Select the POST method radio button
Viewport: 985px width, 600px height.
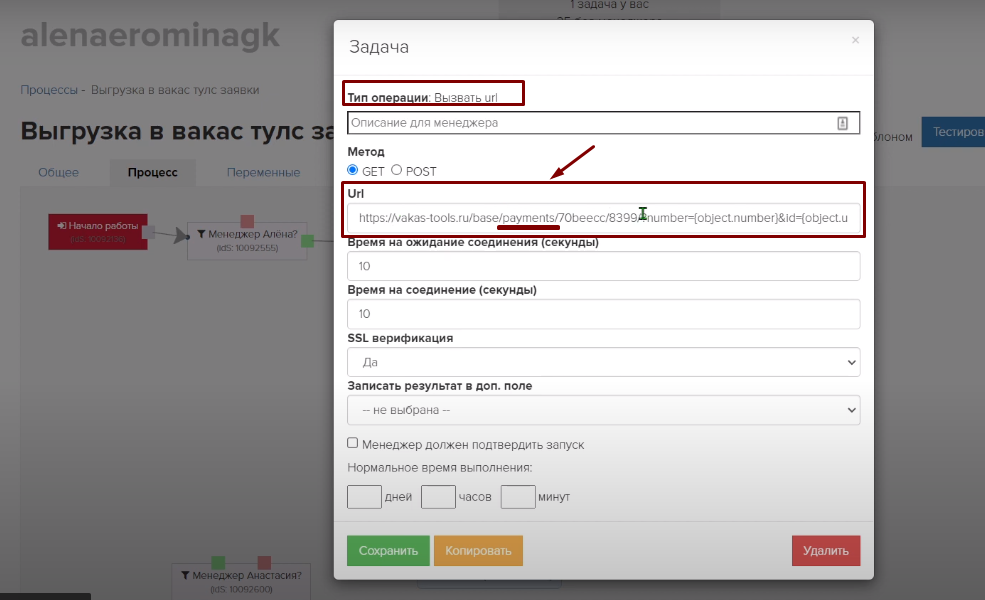pyautogui.click(x=397, y=171)
